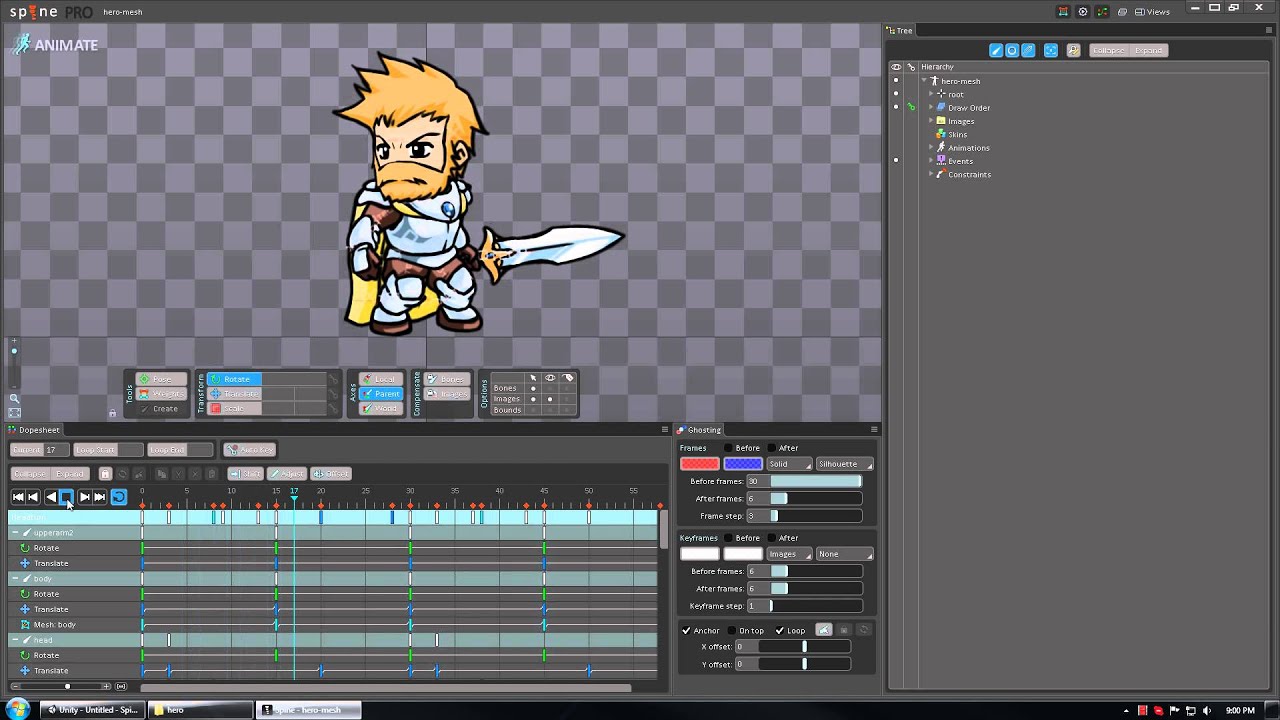Expand the root node in tree
1280x720 pixels.
931,94
